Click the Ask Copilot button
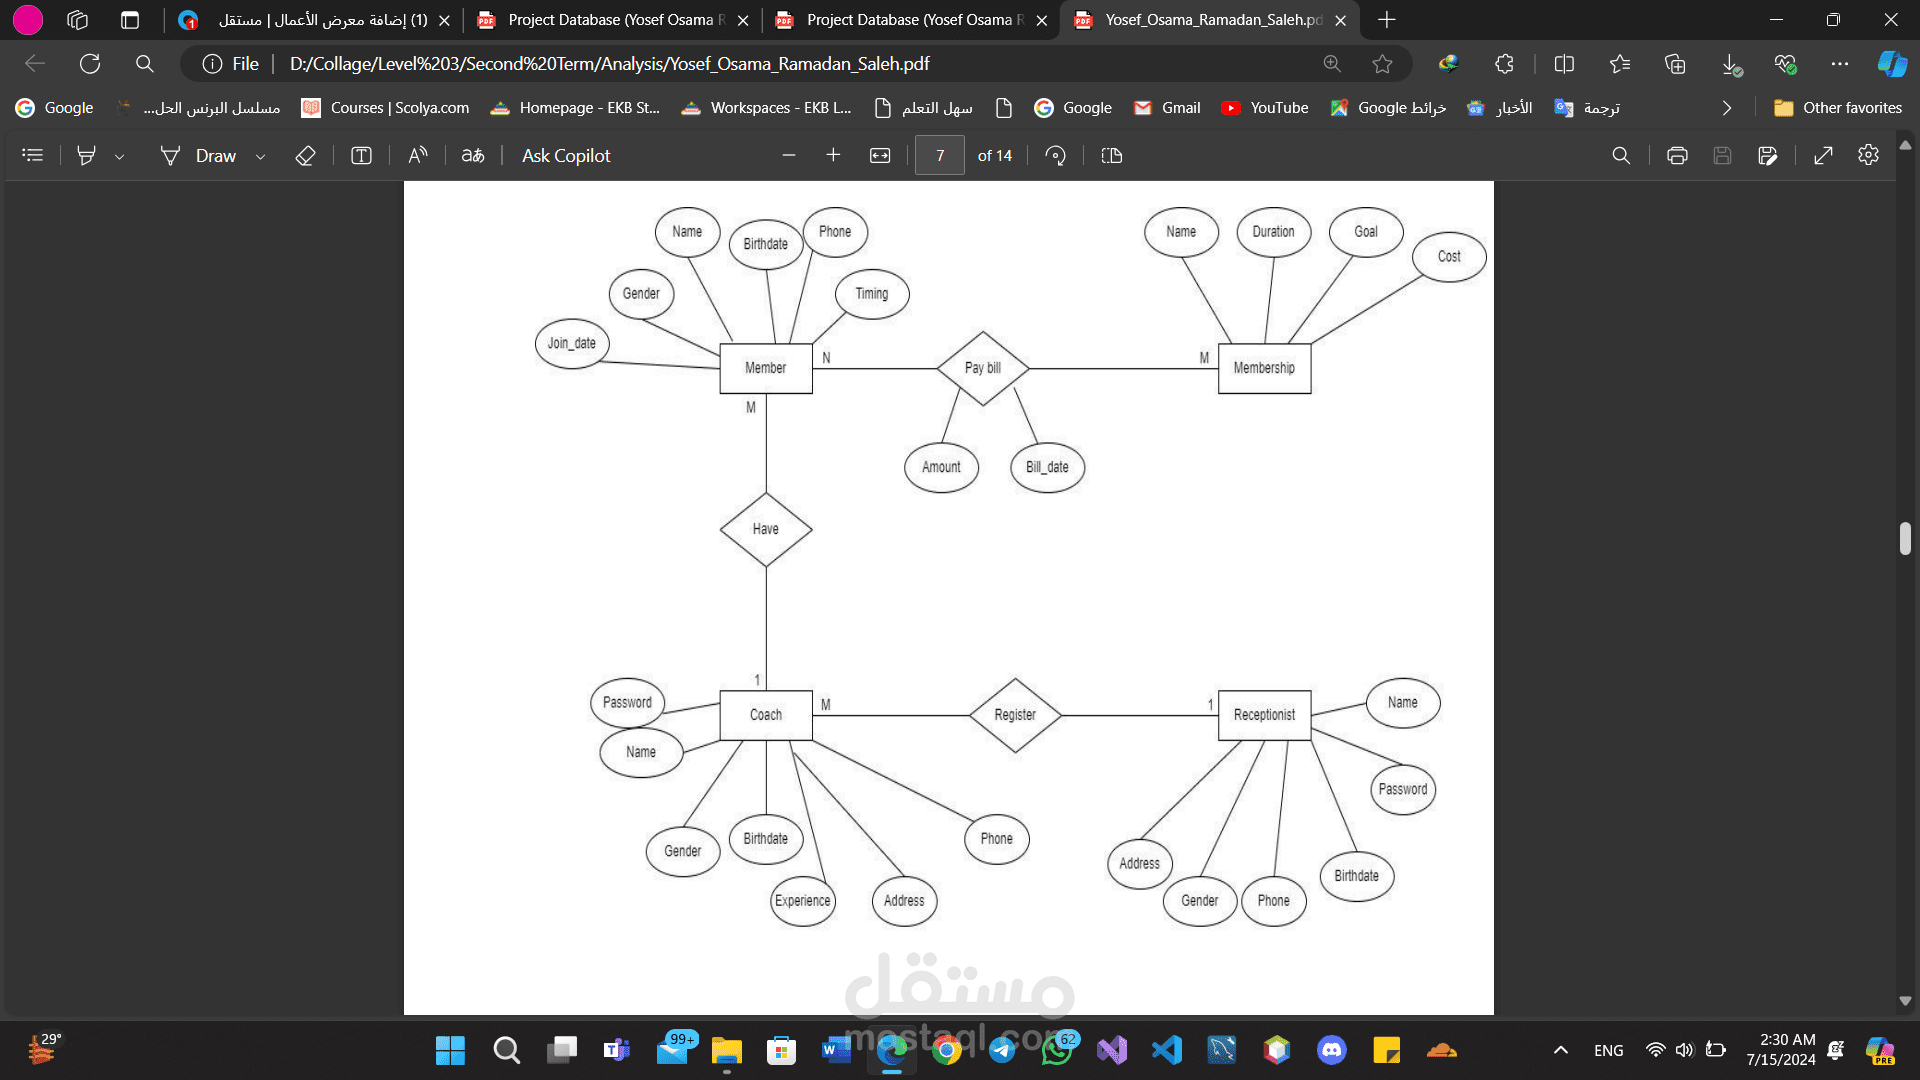Screen dimensions: 1920x1080 566,155
